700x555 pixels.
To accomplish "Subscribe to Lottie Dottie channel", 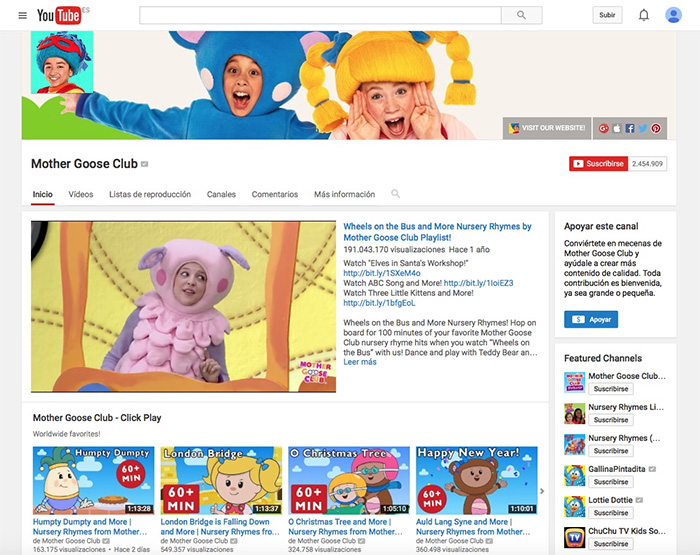I will (611, 513).
